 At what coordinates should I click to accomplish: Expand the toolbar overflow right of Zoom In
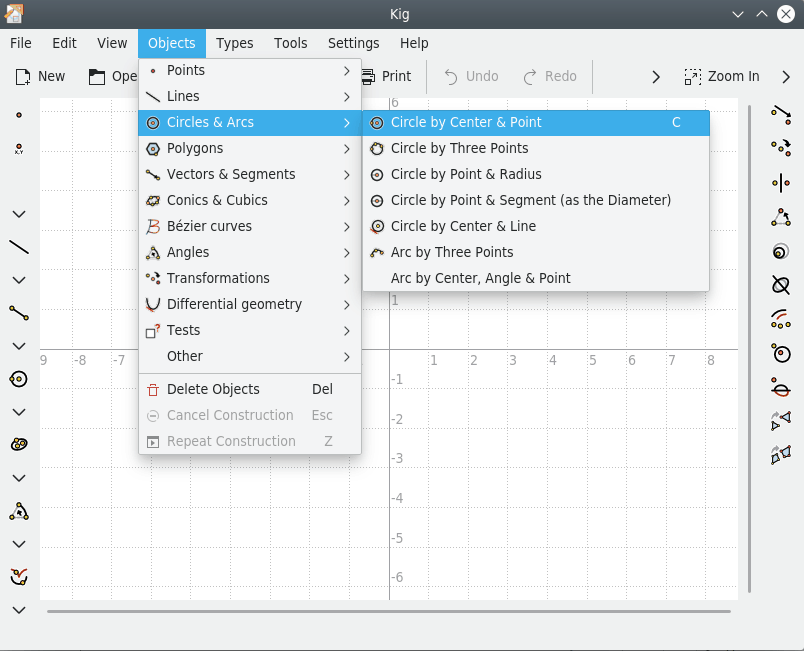(x=786, y=77)
